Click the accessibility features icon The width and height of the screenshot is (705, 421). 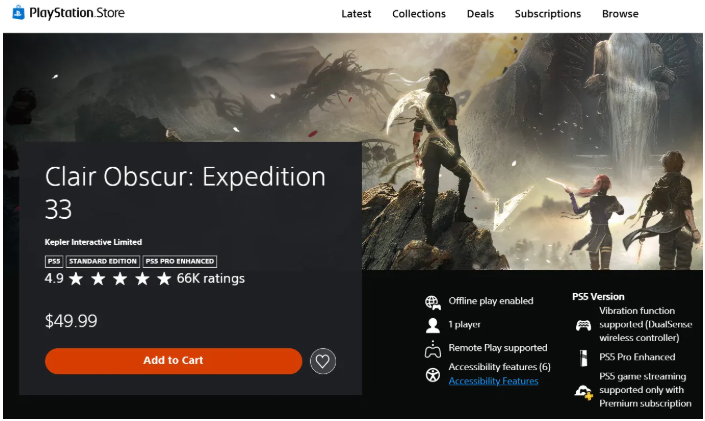pos(433,374)
